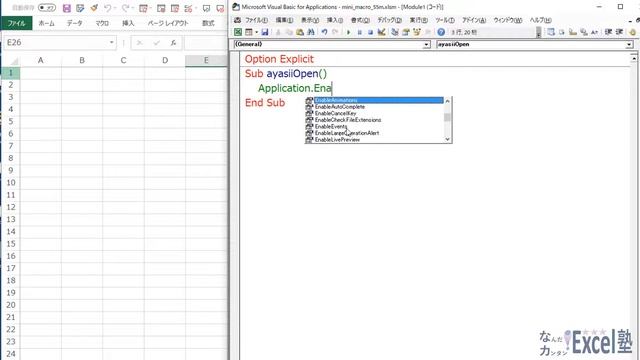Open the 編集 menu in VBA editor
Screen dimensions: 640x360
[284, 20]
